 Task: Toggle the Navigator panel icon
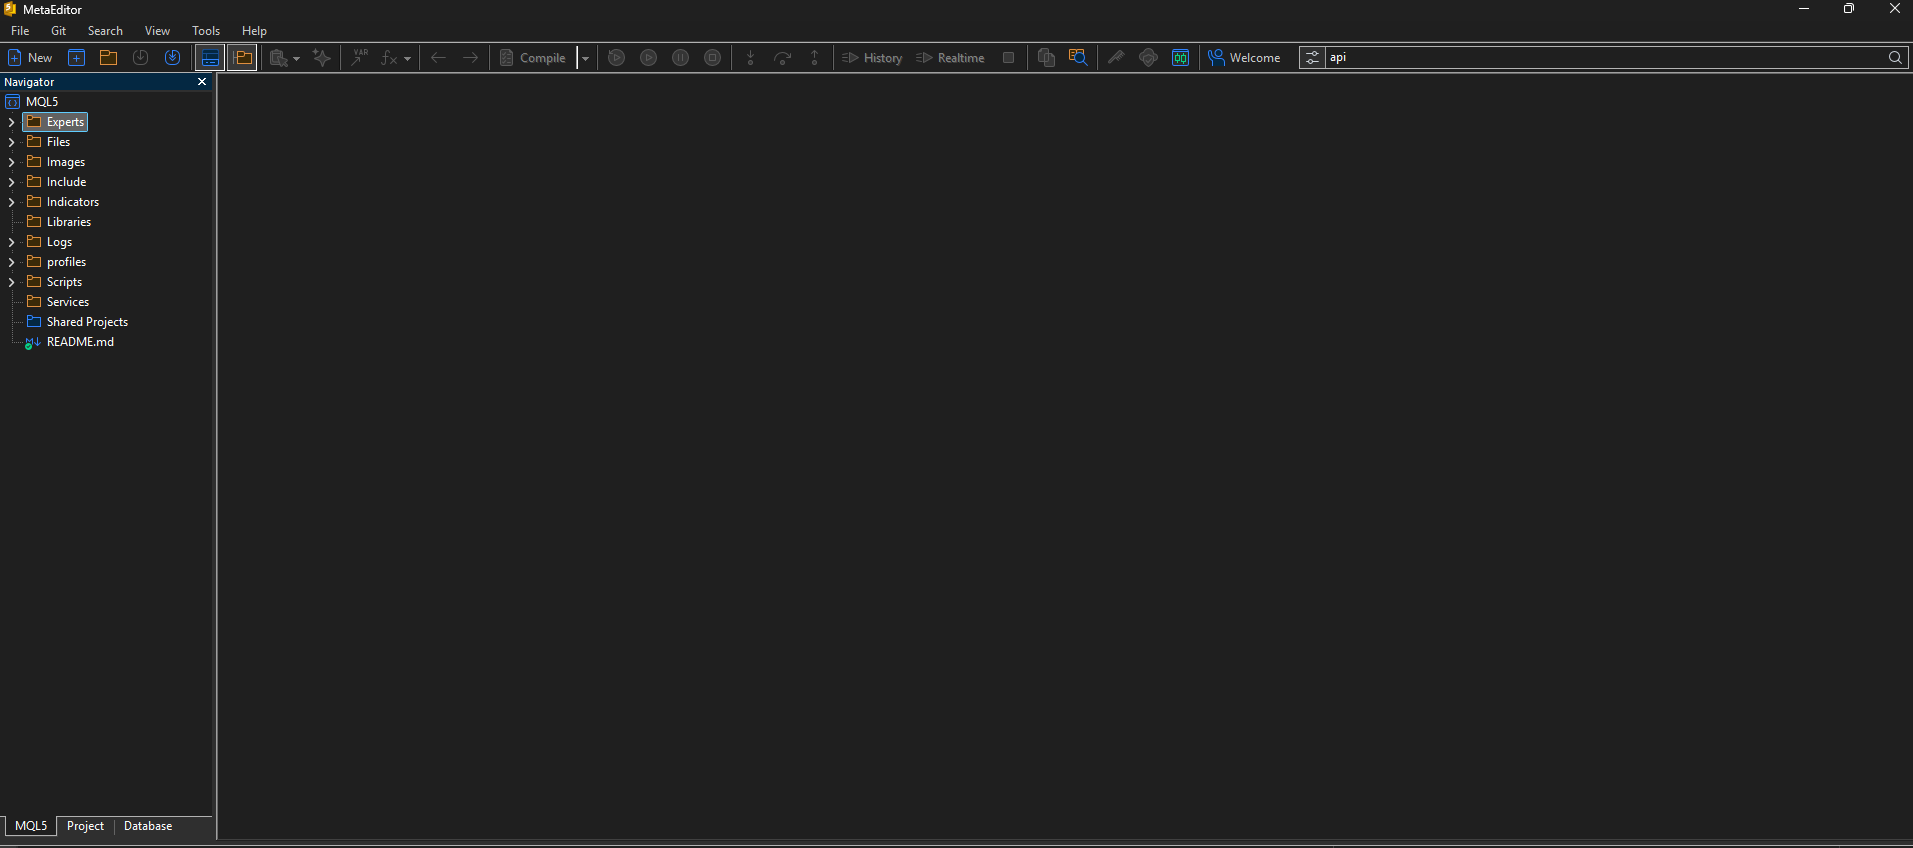[242, 58]
